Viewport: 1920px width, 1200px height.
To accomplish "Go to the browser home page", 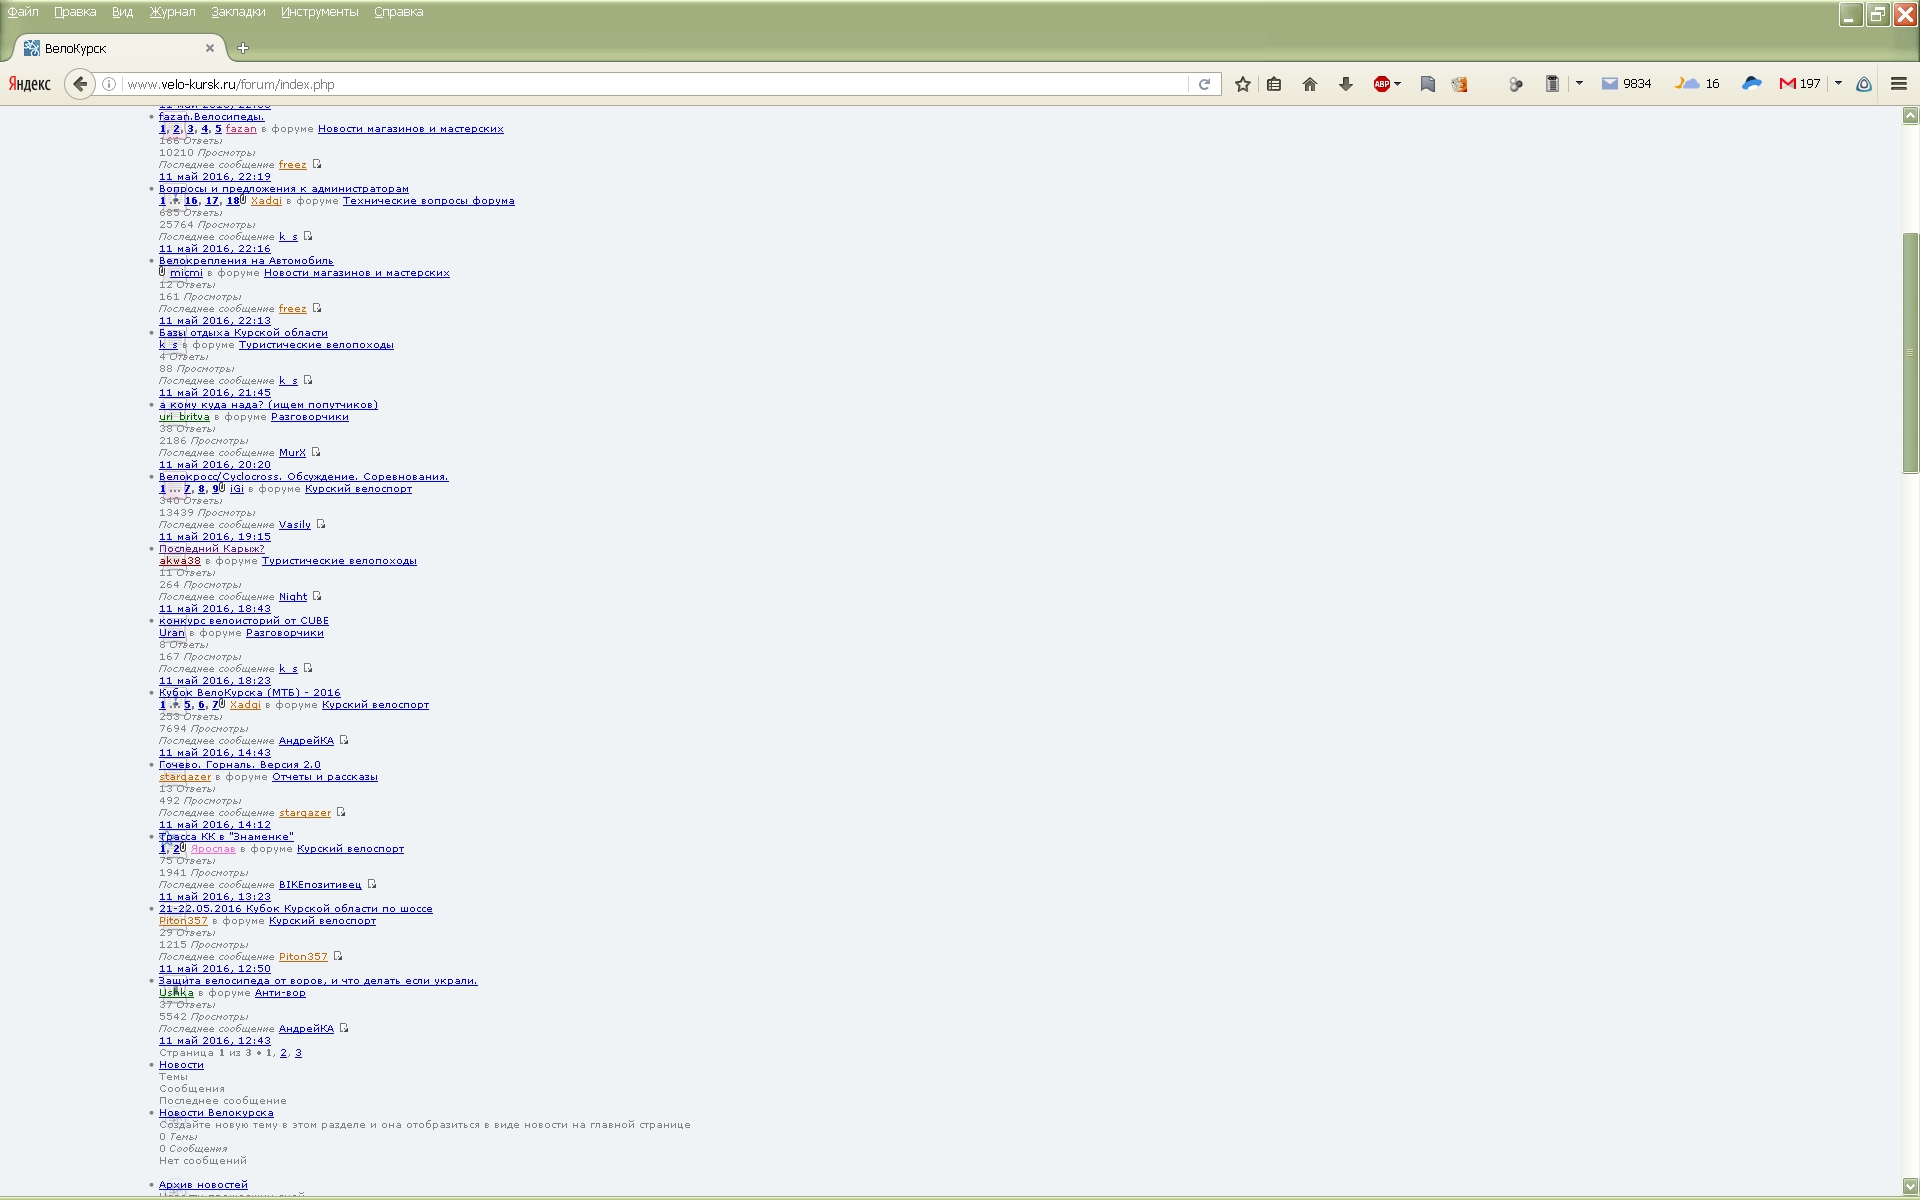I will pos(1309,85).
